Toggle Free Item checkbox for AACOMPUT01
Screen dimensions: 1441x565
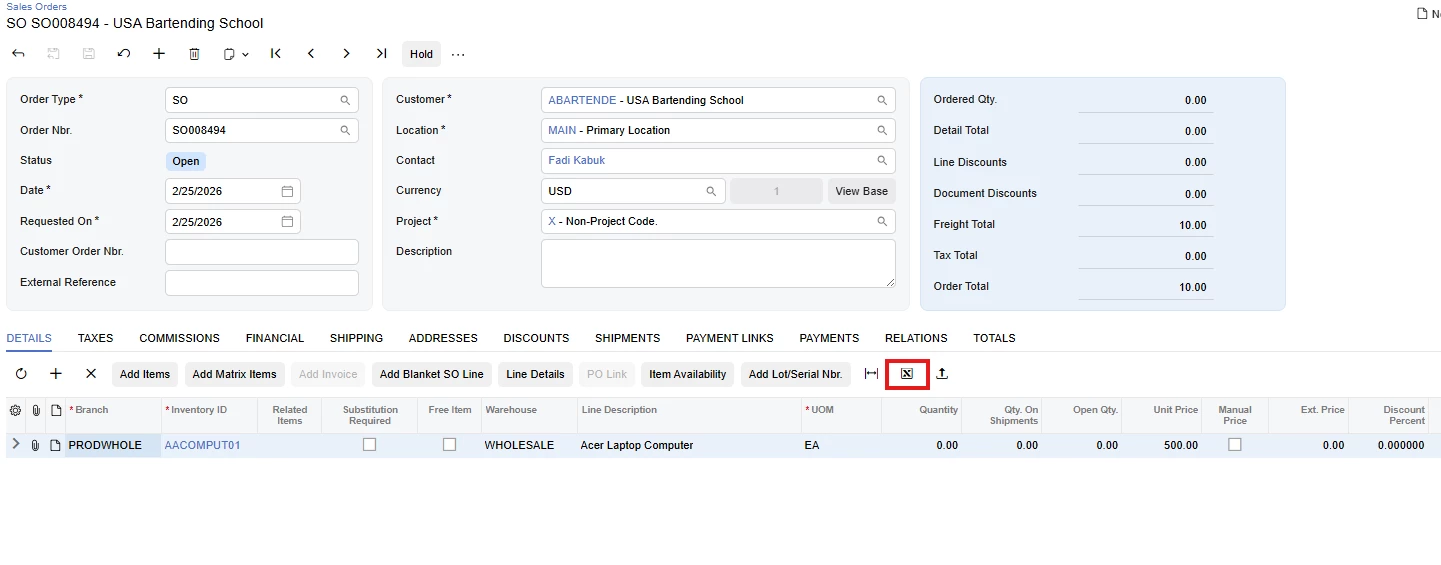coord(449,445)
